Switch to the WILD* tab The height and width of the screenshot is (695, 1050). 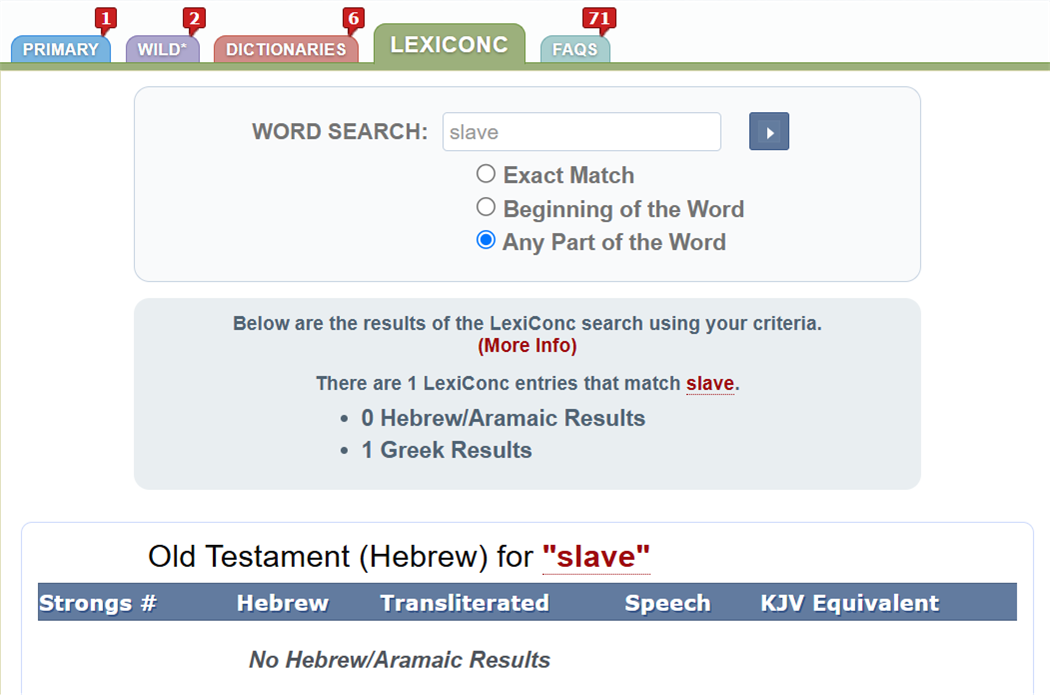(163, 49)
